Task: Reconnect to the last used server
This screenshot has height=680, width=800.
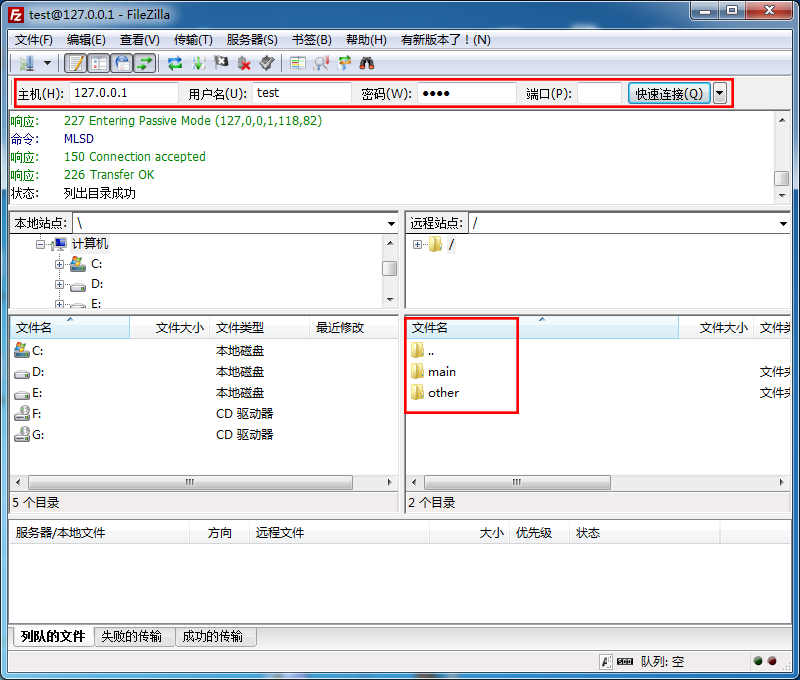Action: [267, 63]
